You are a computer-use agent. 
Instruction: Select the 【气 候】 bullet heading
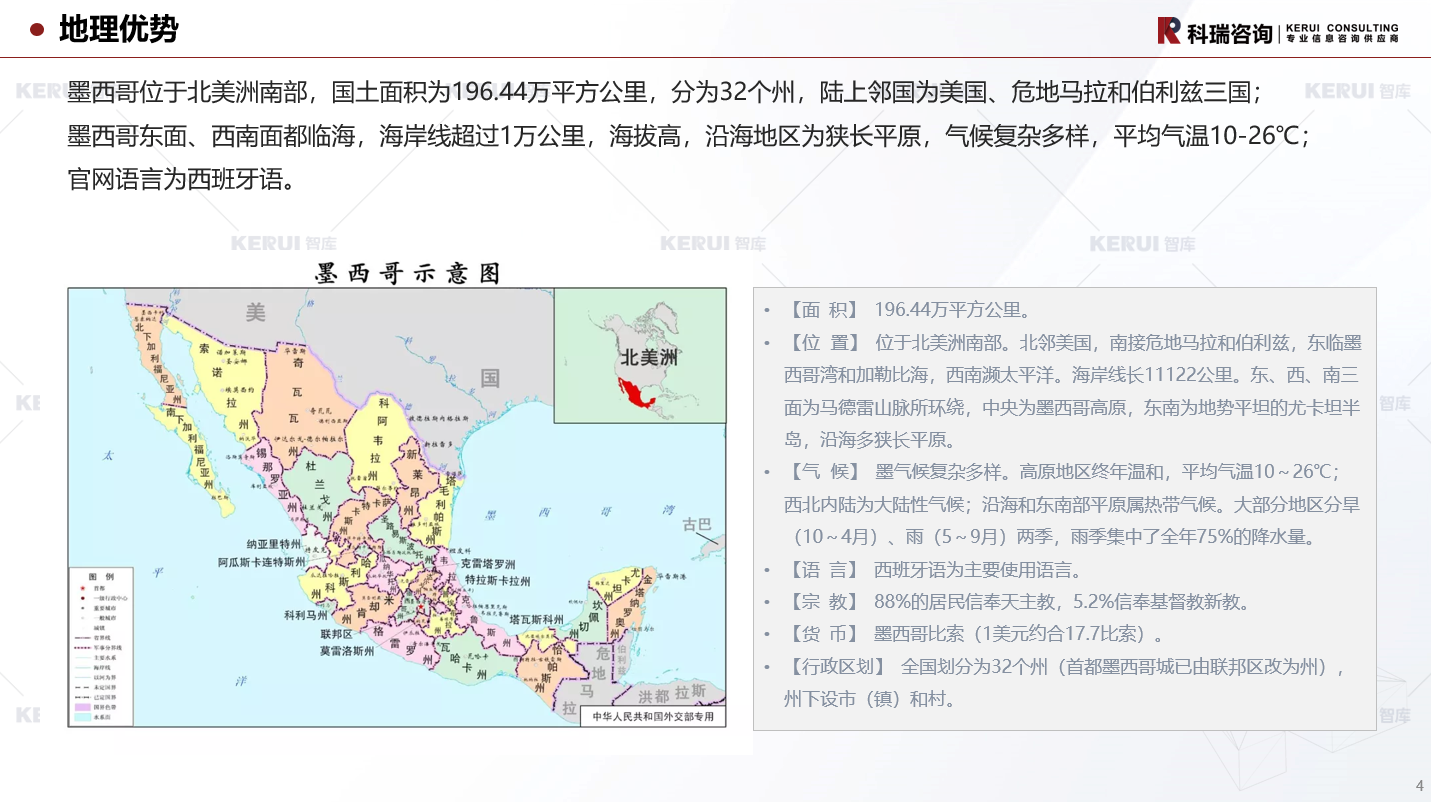coord(824,472)
